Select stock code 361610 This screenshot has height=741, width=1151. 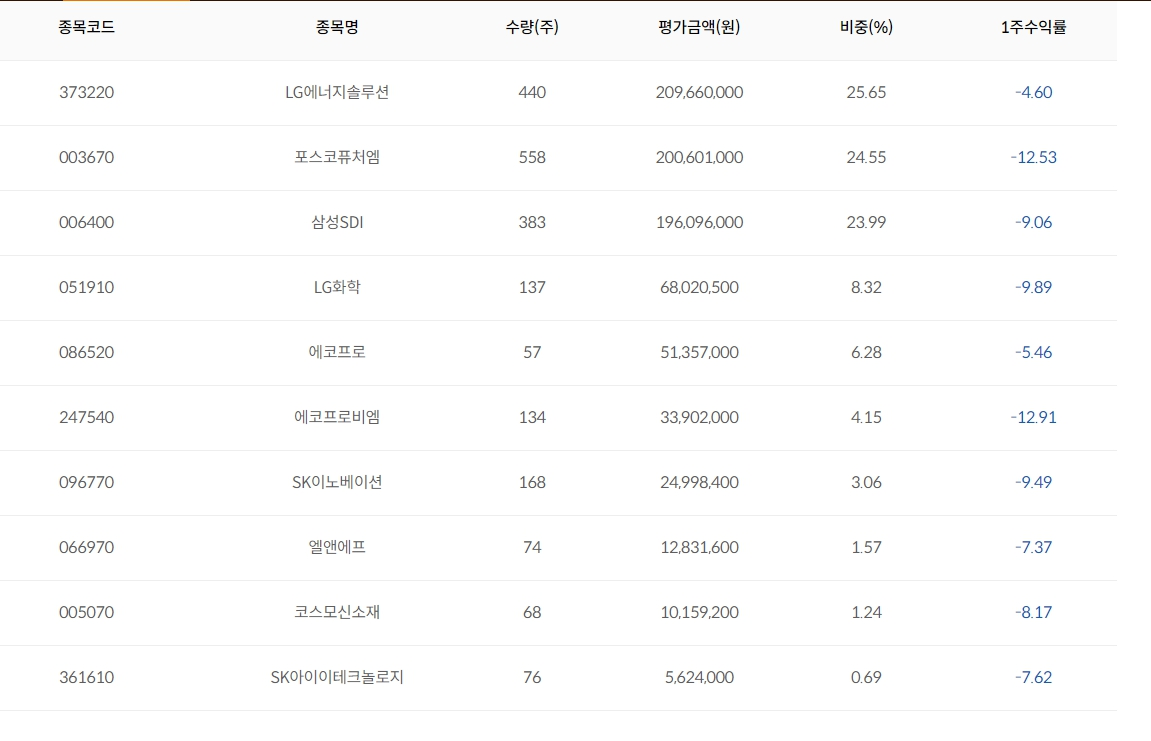[x=87, y=678]
